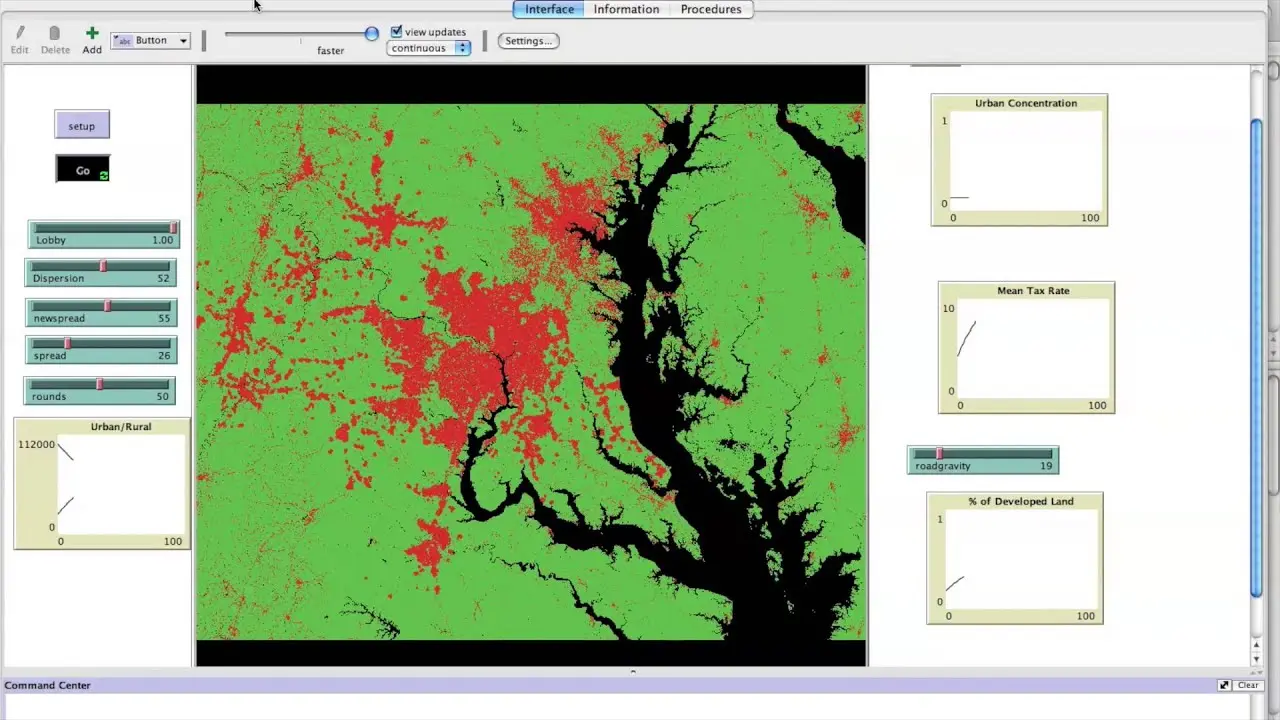Click the scrollbar down arrow
The image size is (1280, 720).
pos(1256,660)
